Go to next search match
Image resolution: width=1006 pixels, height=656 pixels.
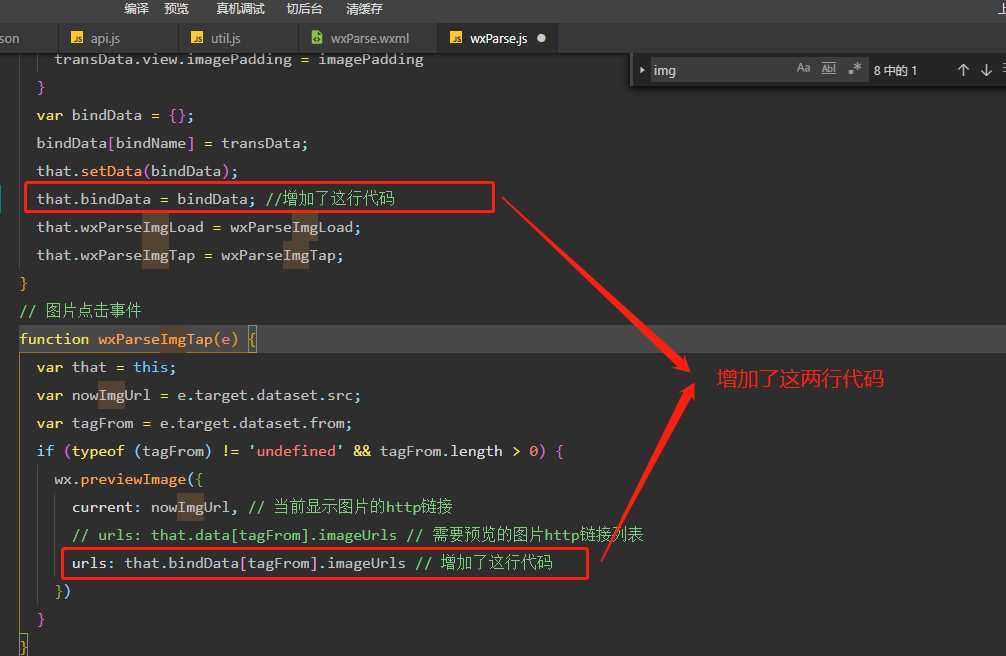point(986,70)
